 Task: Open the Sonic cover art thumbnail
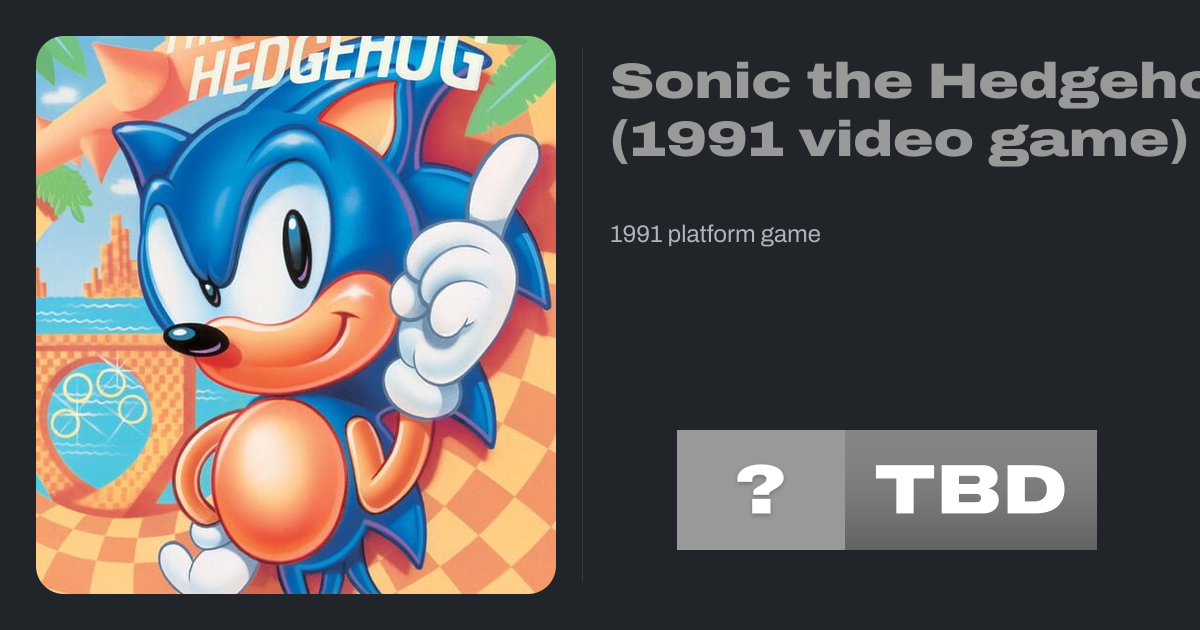pyautogui.click(x=296, y=315)
